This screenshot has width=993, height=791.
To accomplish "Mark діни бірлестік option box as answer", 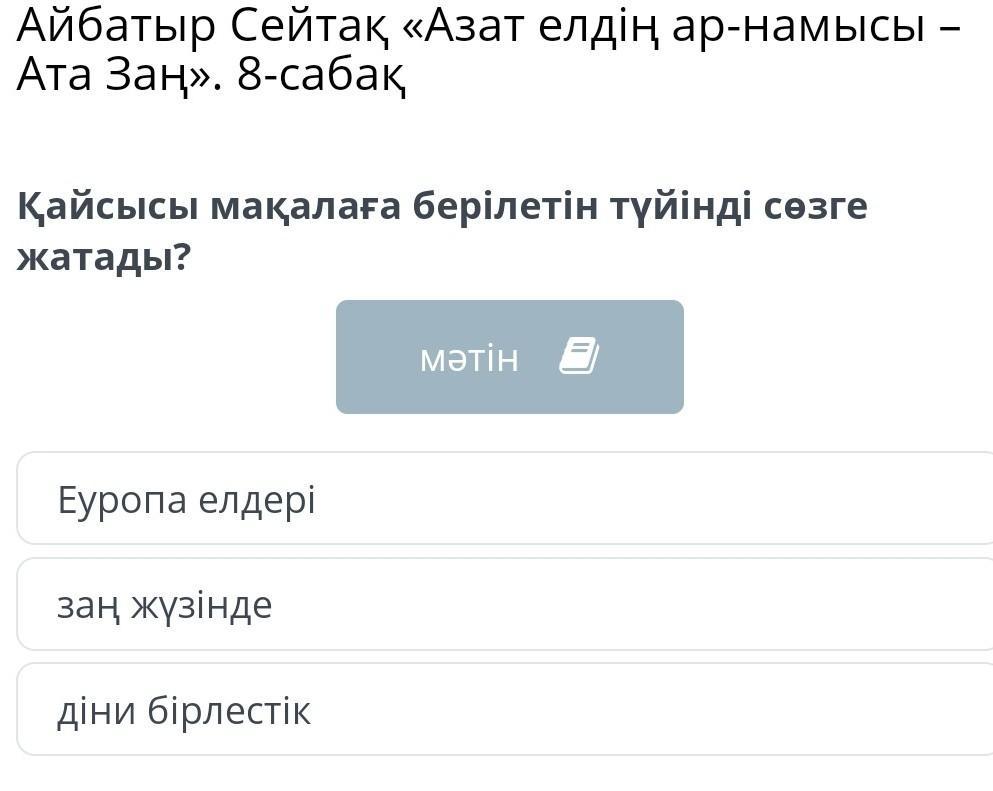I will pos(505,709).
